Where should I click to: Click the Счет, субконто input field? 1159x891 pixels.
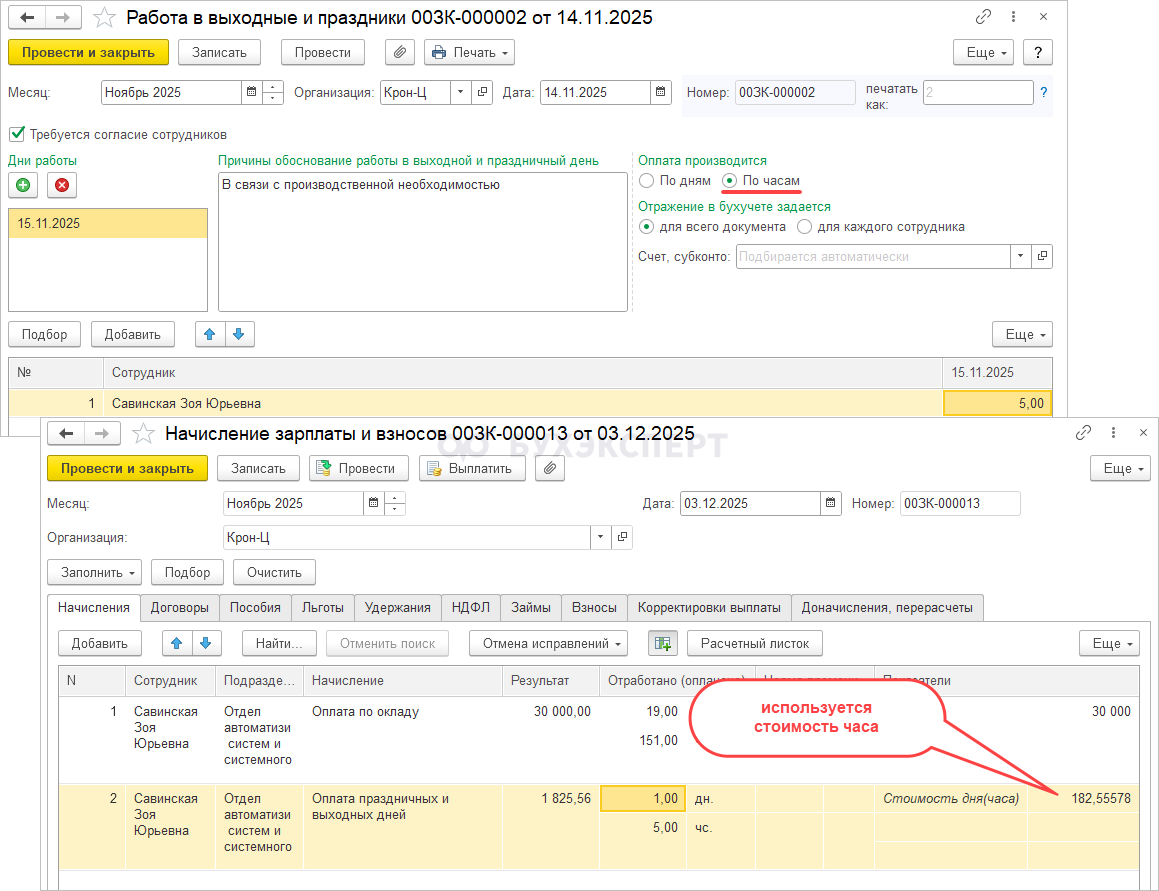click(x=872, y=256)
